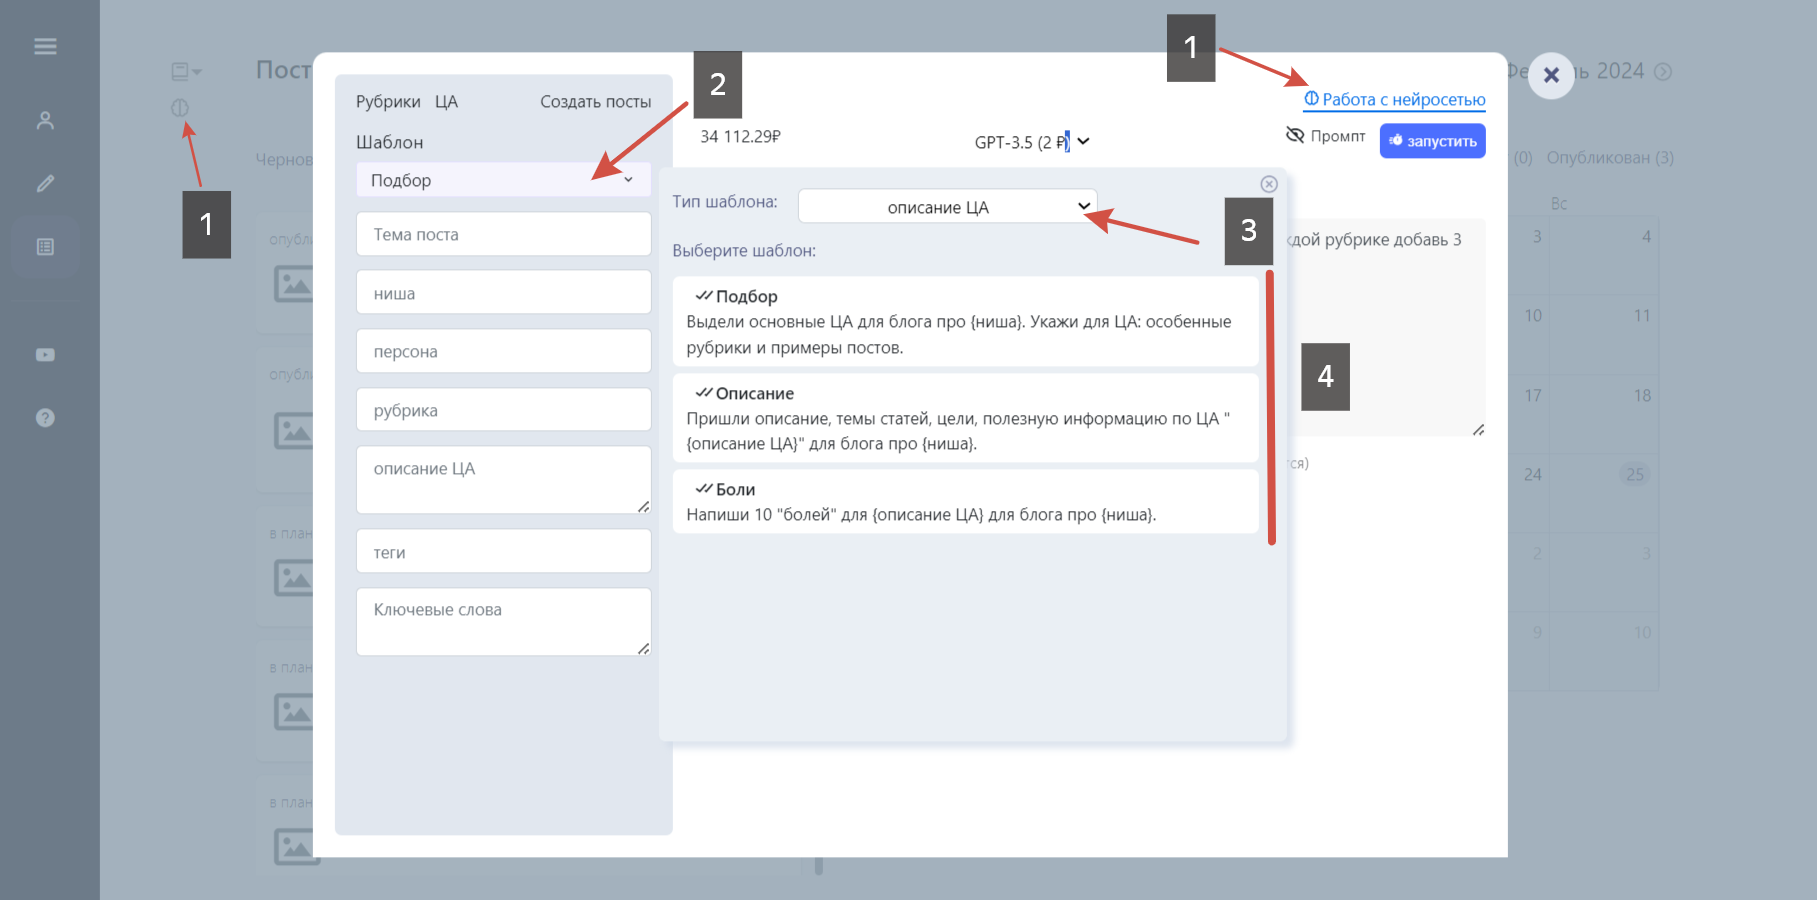Open the view layout dropdown icon
The height and width of the screenshot is (900, 1817).
186,71
